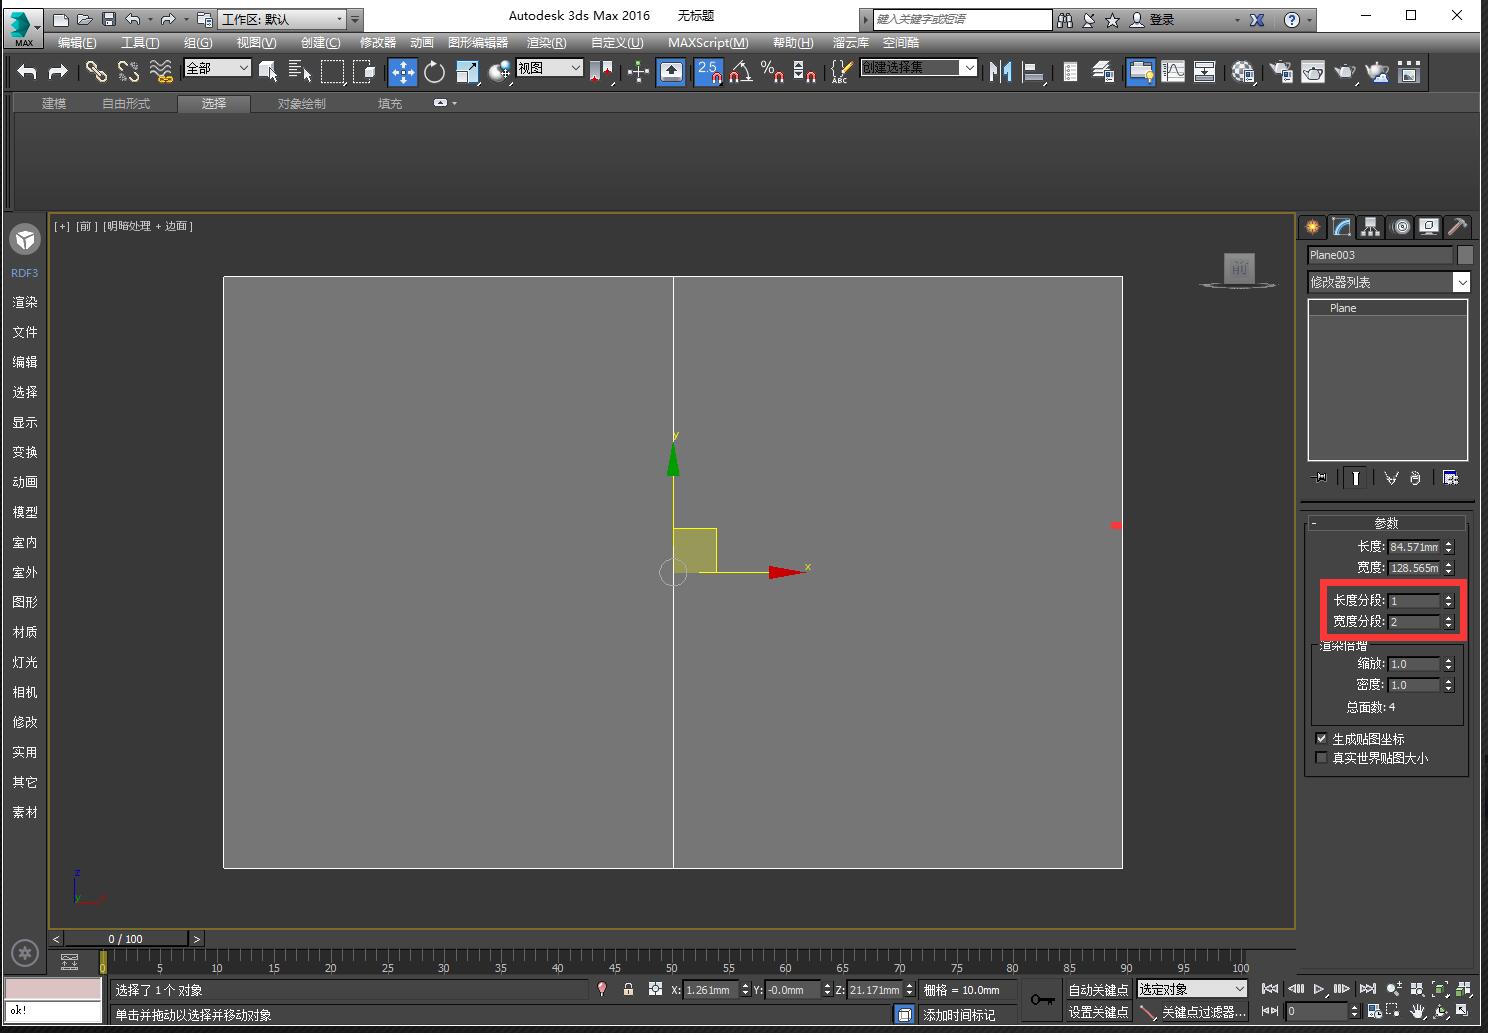Click Configure Modifier Sets icon
The width and height of the screenshot is (1488, 1033).
tap(1451, 478)
